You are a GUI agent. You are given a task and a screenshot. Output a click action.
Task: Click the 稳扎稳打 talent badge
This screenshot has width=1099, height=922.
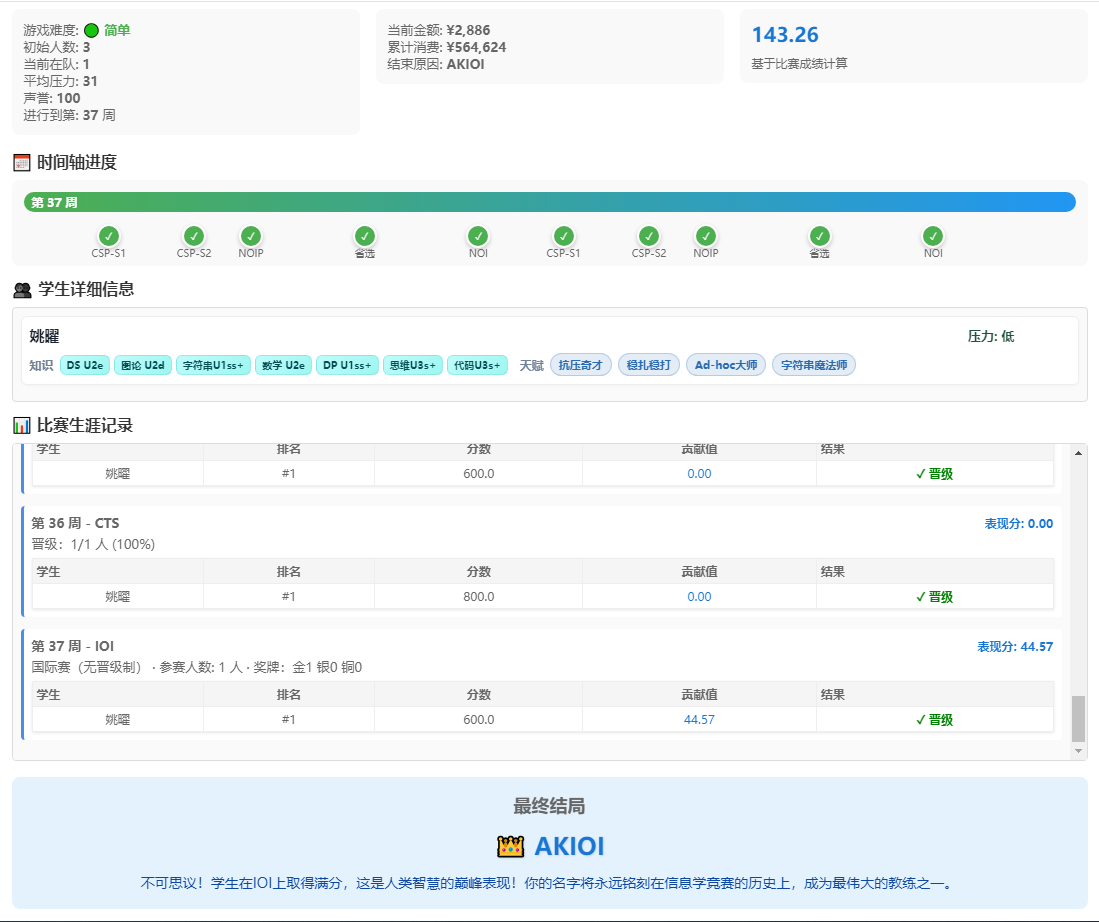tap(649, 365)
